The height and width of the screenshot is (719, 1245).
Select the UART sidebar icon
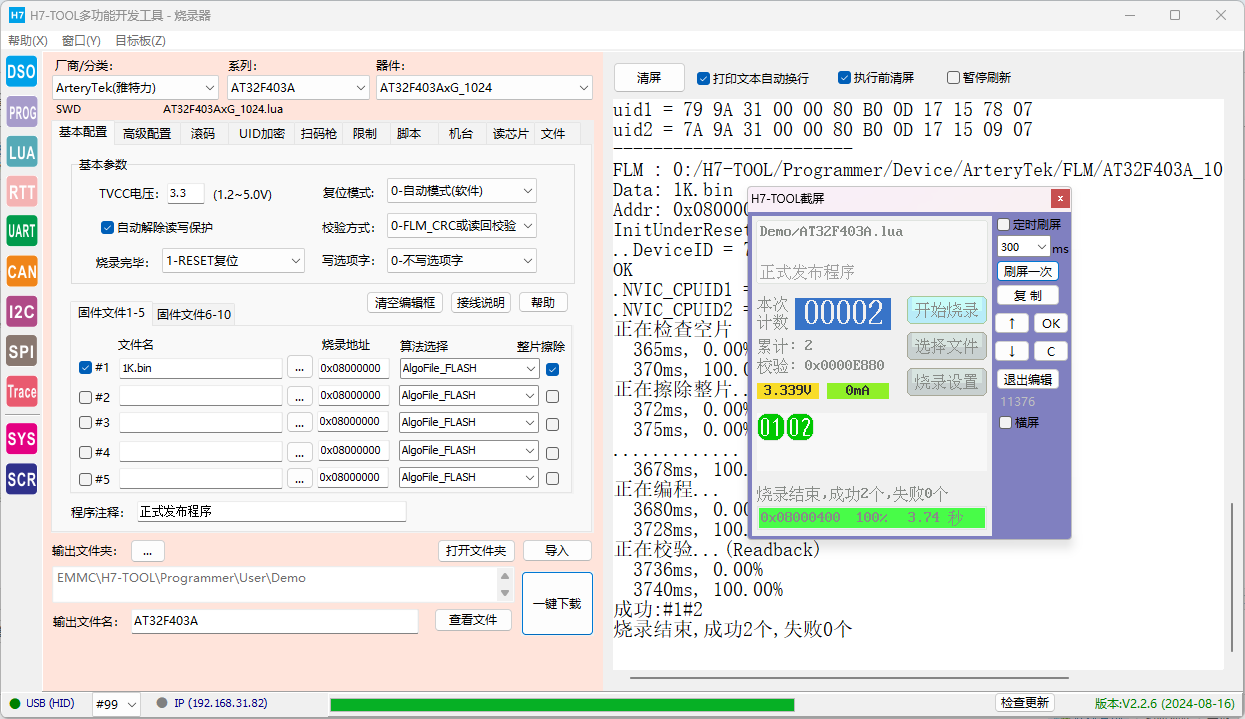point(22,231)
